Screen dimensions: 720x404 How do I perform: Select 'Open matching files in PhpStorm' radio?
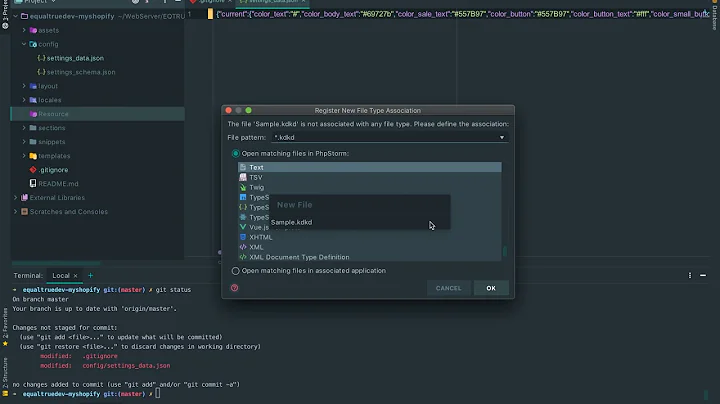236,153
